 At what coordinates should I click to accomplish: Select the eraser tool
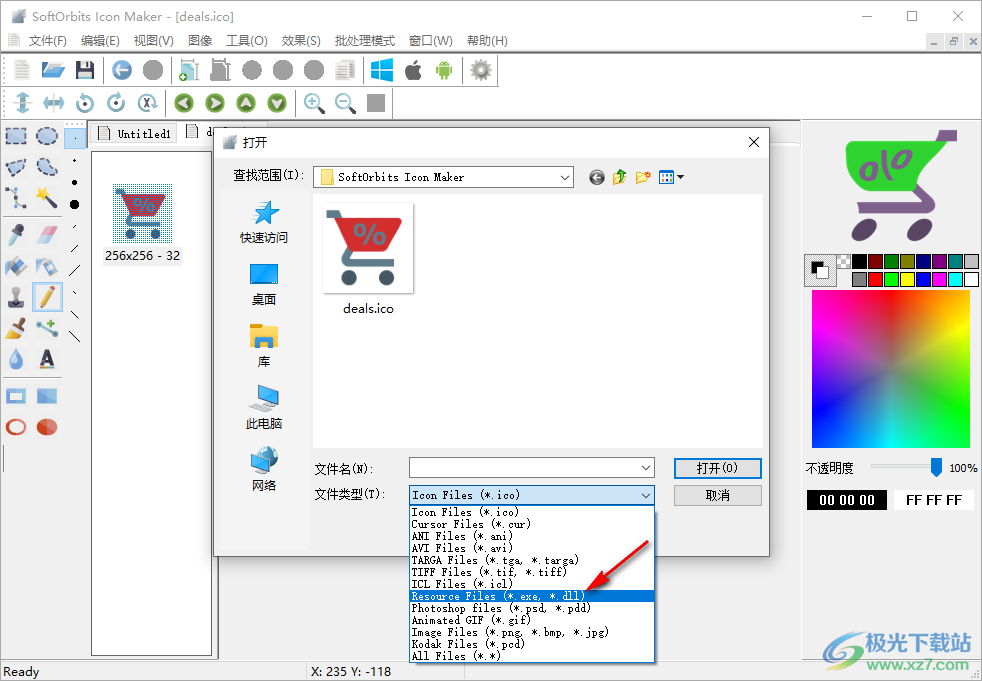point(47,235)
